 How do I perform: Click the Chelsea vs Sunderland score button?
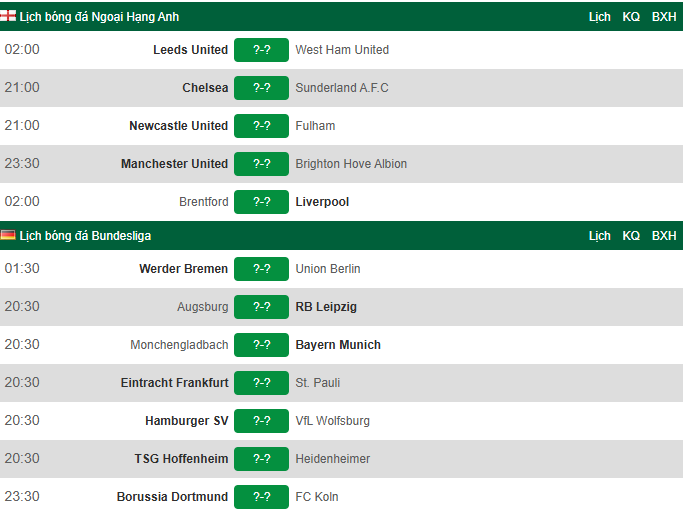261,88
